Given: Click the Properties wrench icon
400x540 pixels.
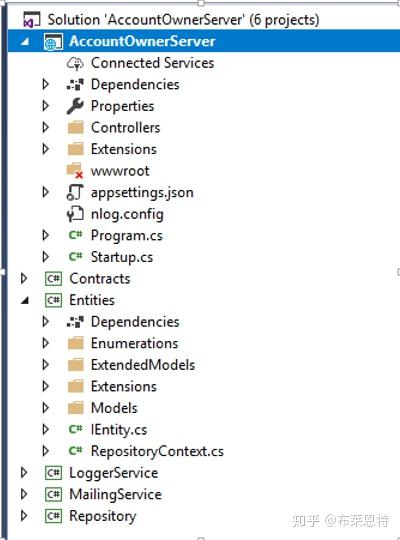Looking at the screenshot, I should point(75,106).
